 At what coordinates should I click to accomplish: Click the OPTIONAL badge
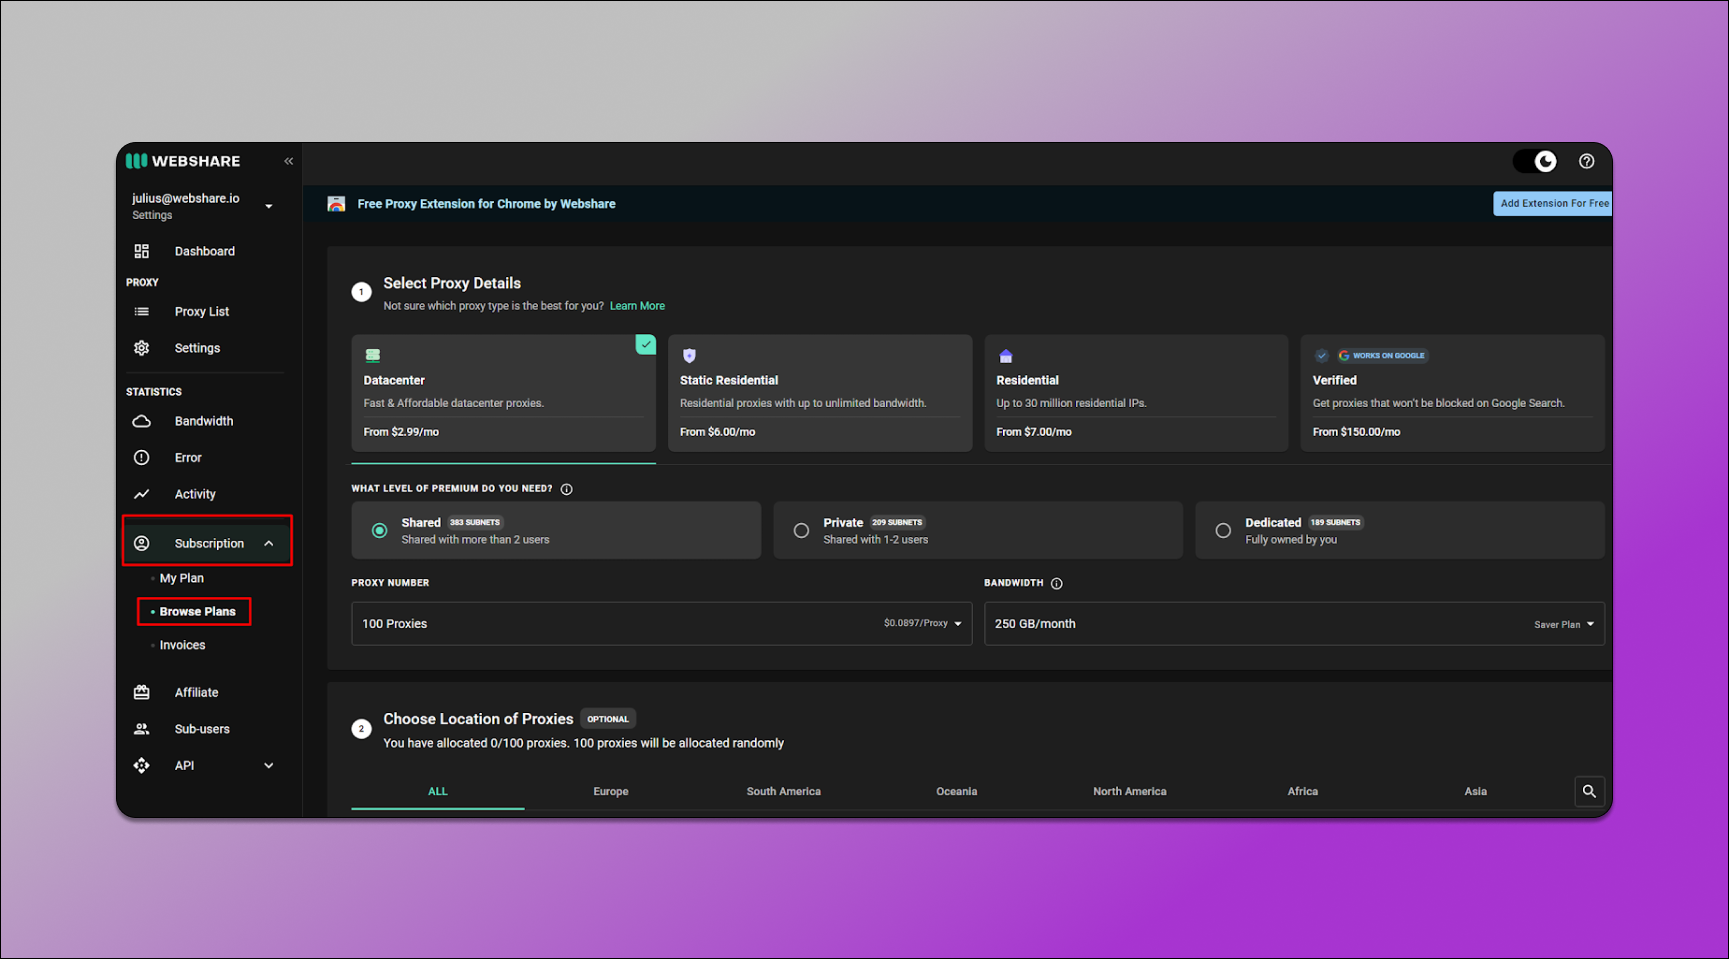608,719
